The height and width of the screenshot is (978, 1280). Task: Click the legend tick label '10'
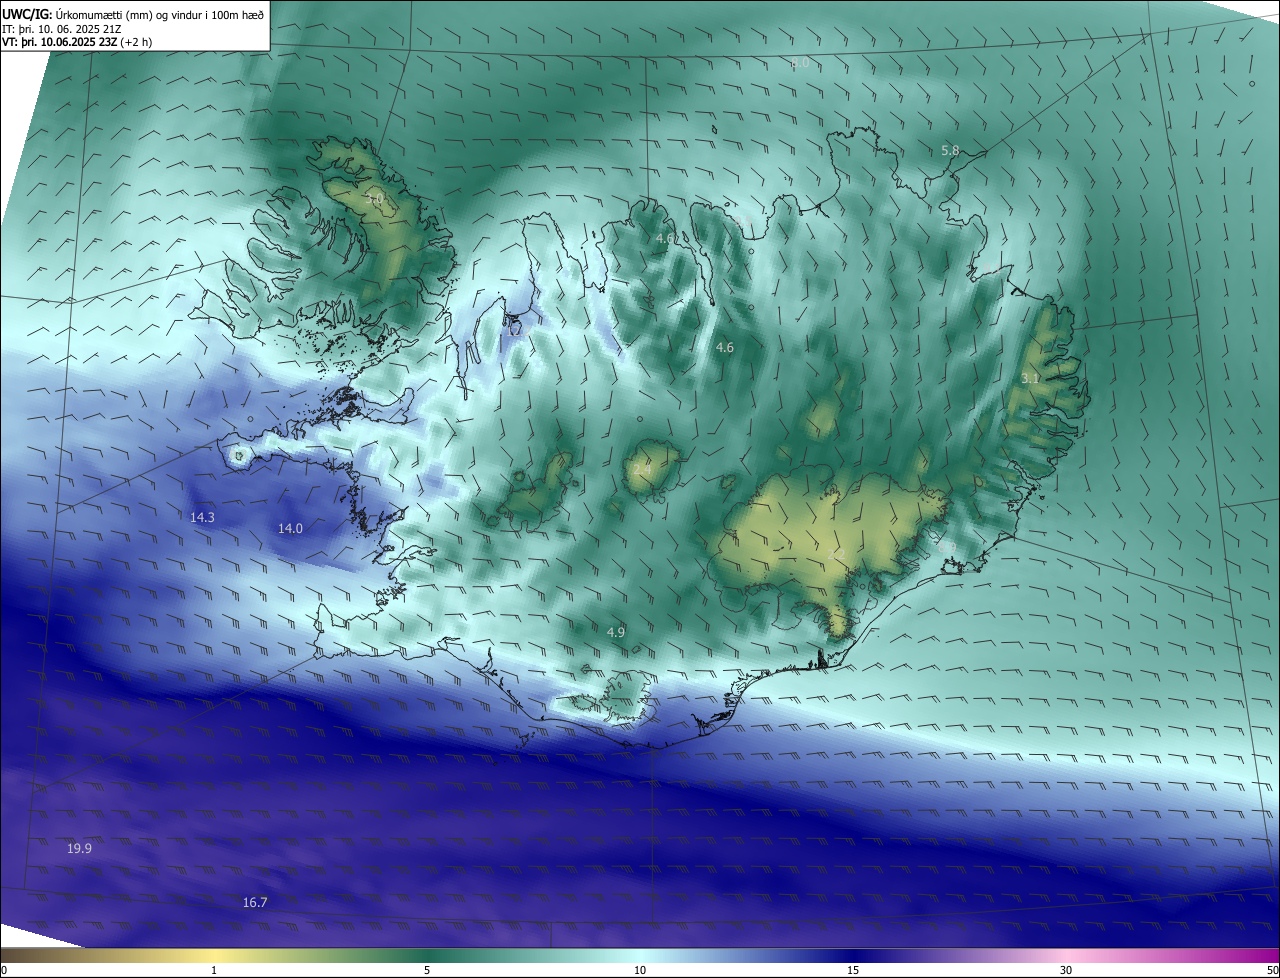click(640, 971)
